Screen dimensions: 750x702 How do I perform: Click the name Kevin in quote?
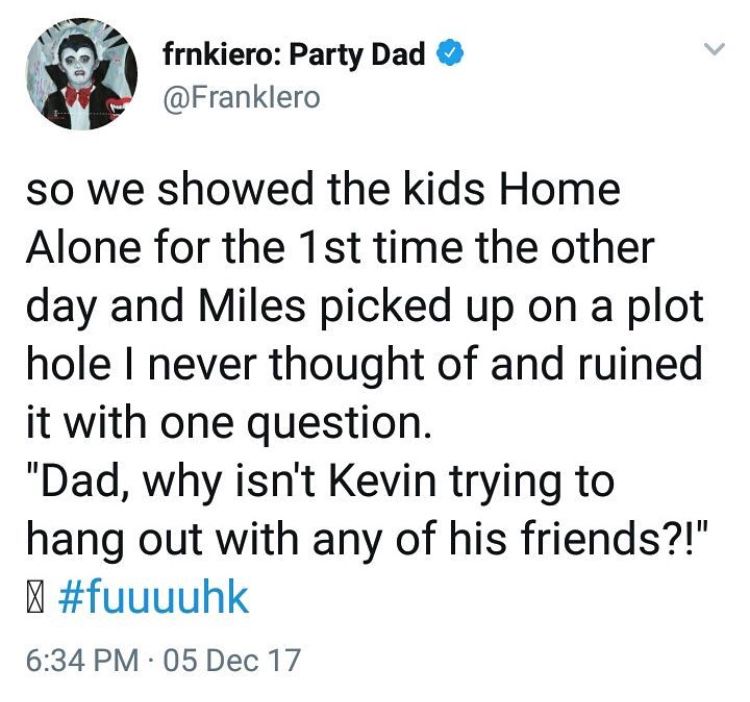click(383, 482)
